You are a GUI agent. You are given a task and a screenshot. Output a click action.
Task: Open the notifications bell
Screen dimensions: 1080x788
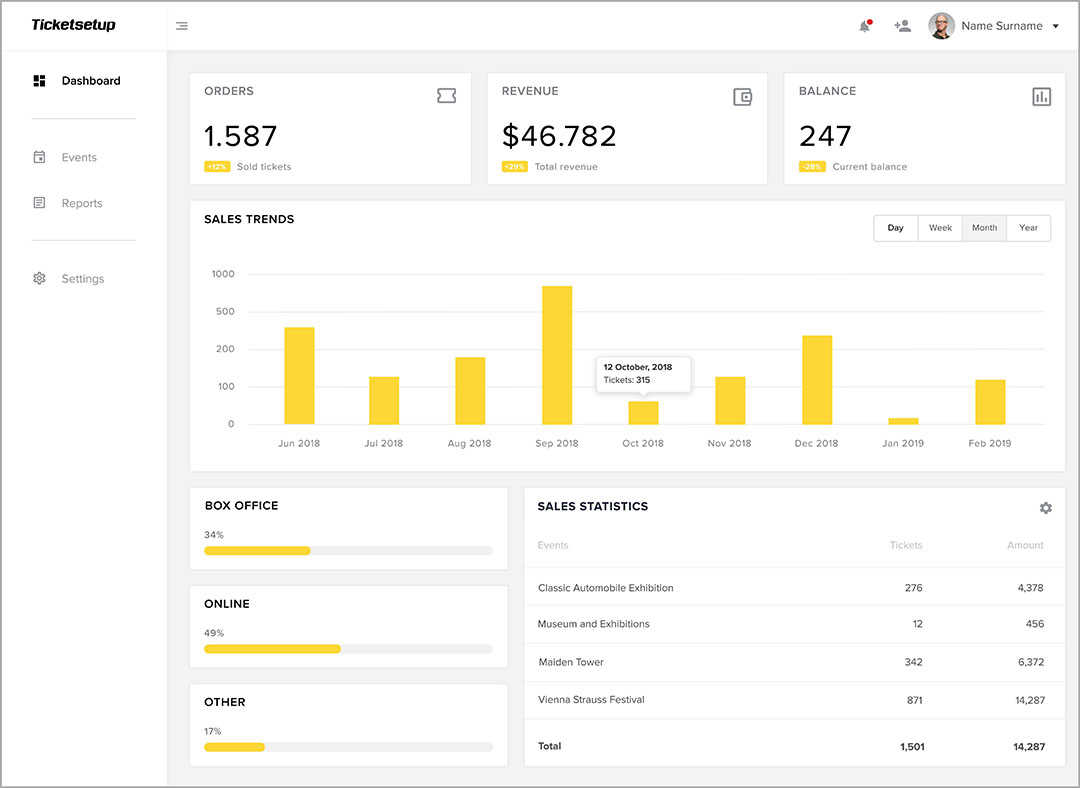coord(864,26)
